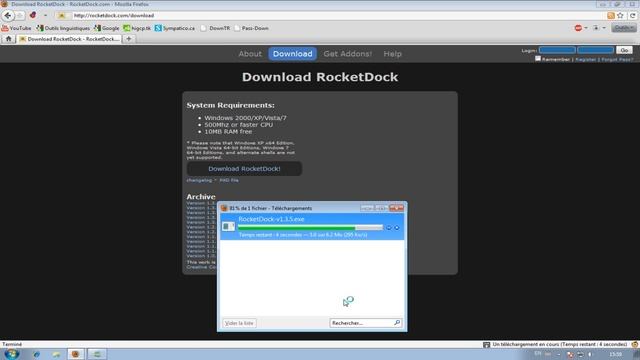Click the Un téléchargement en cours status
Viewport: 640px width, 360px height.
[560, 344]
